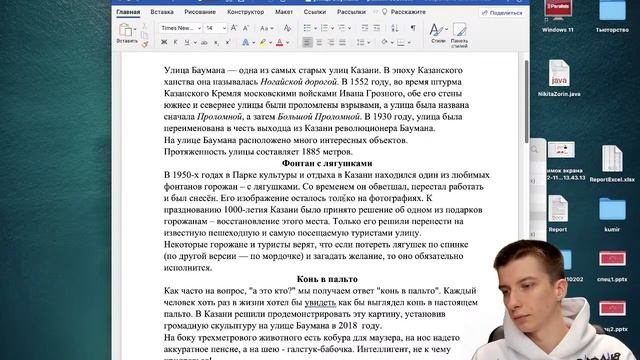Select align left
The width and height of the screenshot is (640, 360).
[307, 42]
